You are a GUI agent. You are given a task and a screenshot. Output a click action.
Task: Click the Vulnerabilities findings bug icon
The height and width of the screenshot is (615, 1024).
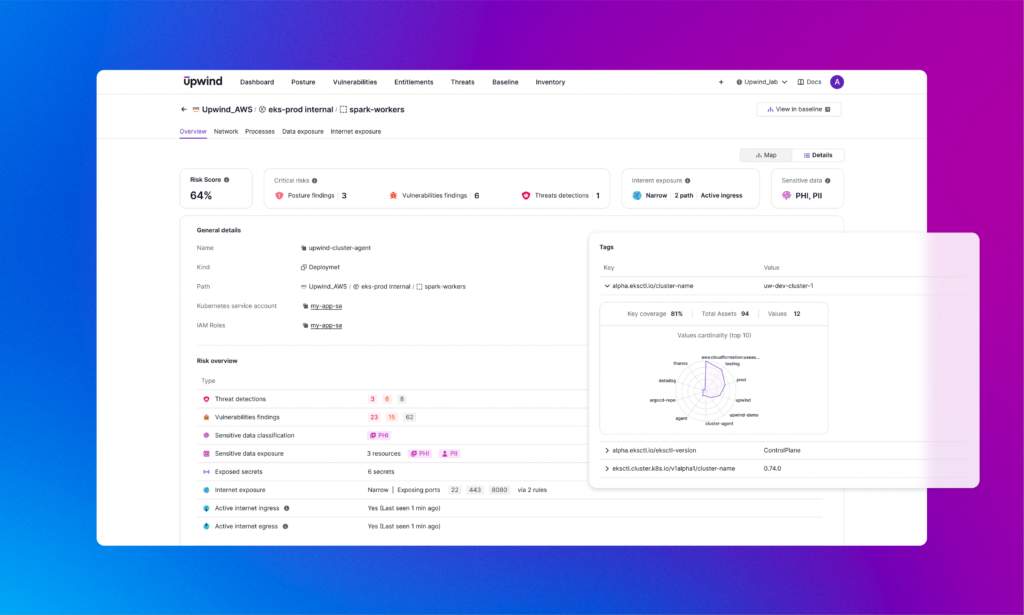pyautogui.click(x=393, y=195)
